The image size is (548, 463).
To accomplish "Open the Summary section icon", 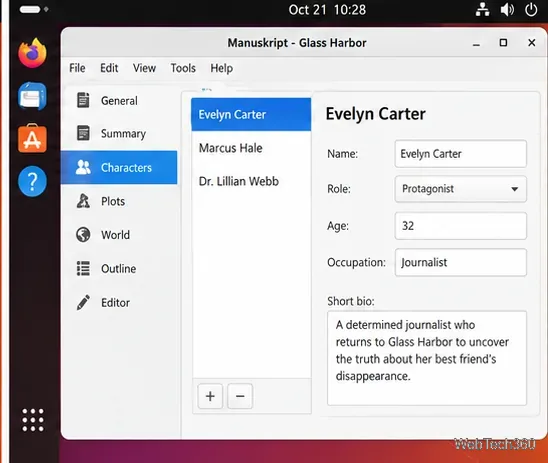I will (83, 133).
